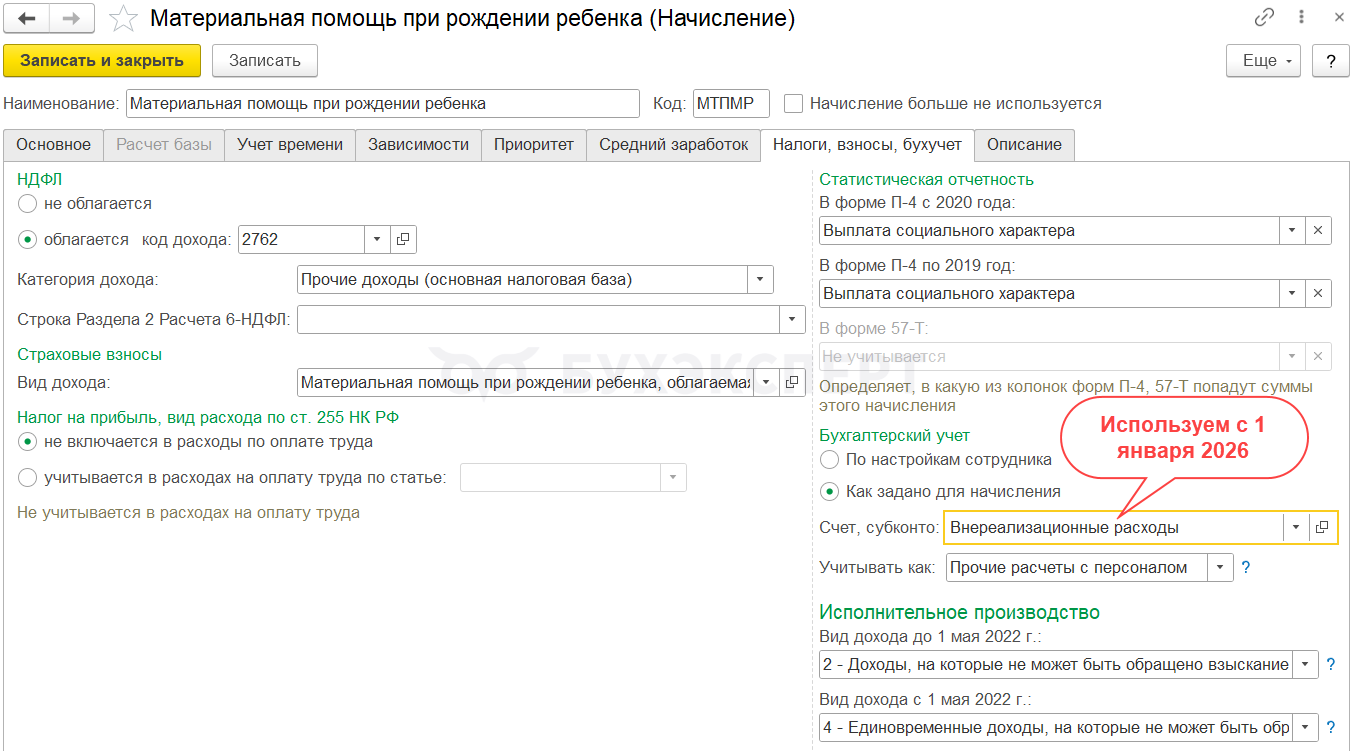Open the Счет, субконто record
The height and width of the screenshot is (751, 1354).
point(1322,527)
